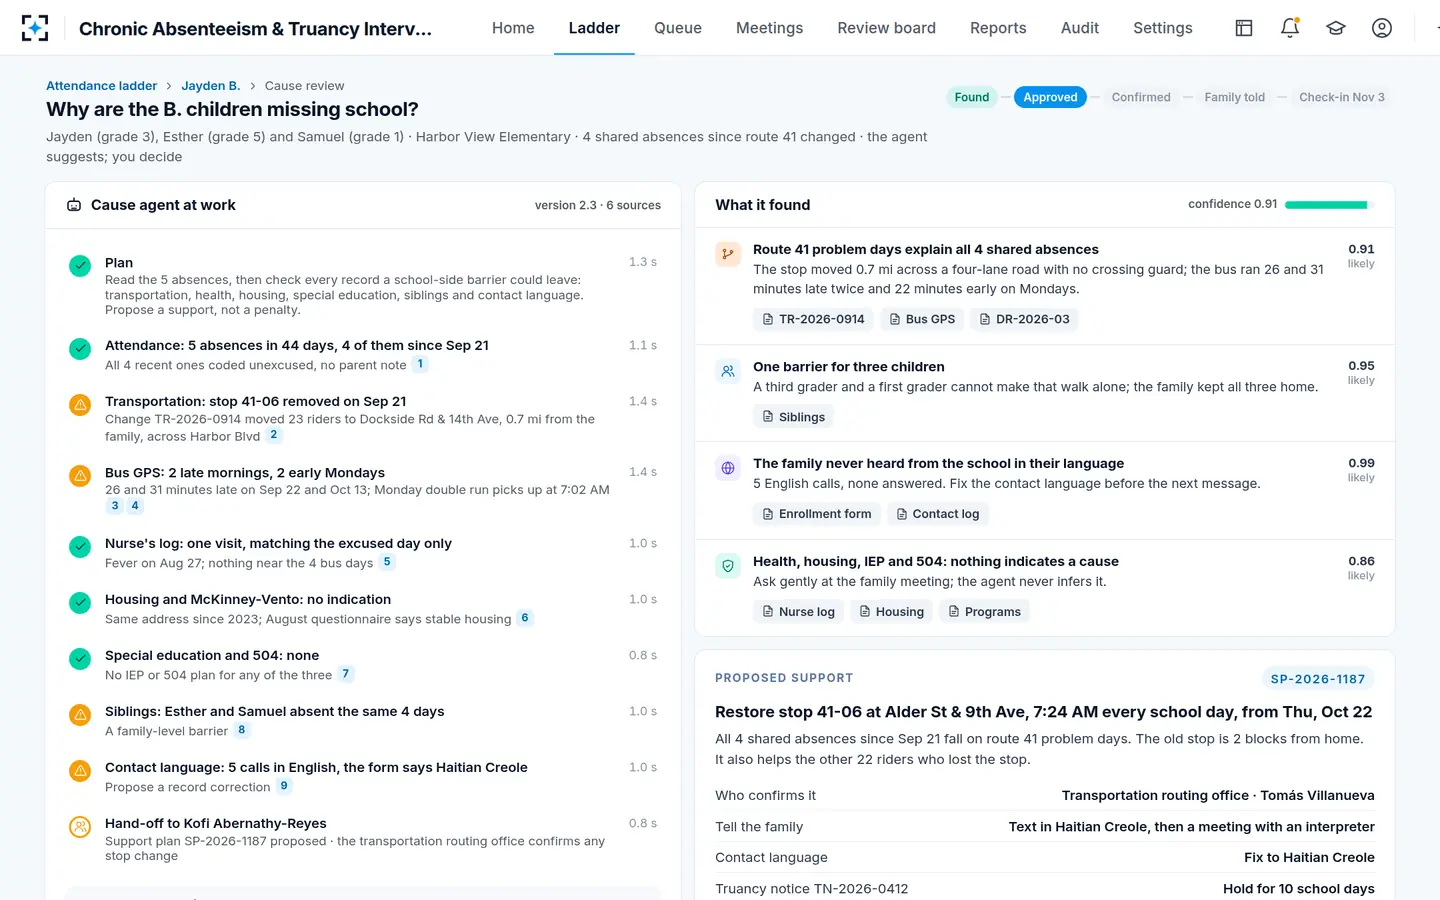Click the SP-2026-1187 support plan badge
Viewport: 1440px width, 900px height.
1318,679
